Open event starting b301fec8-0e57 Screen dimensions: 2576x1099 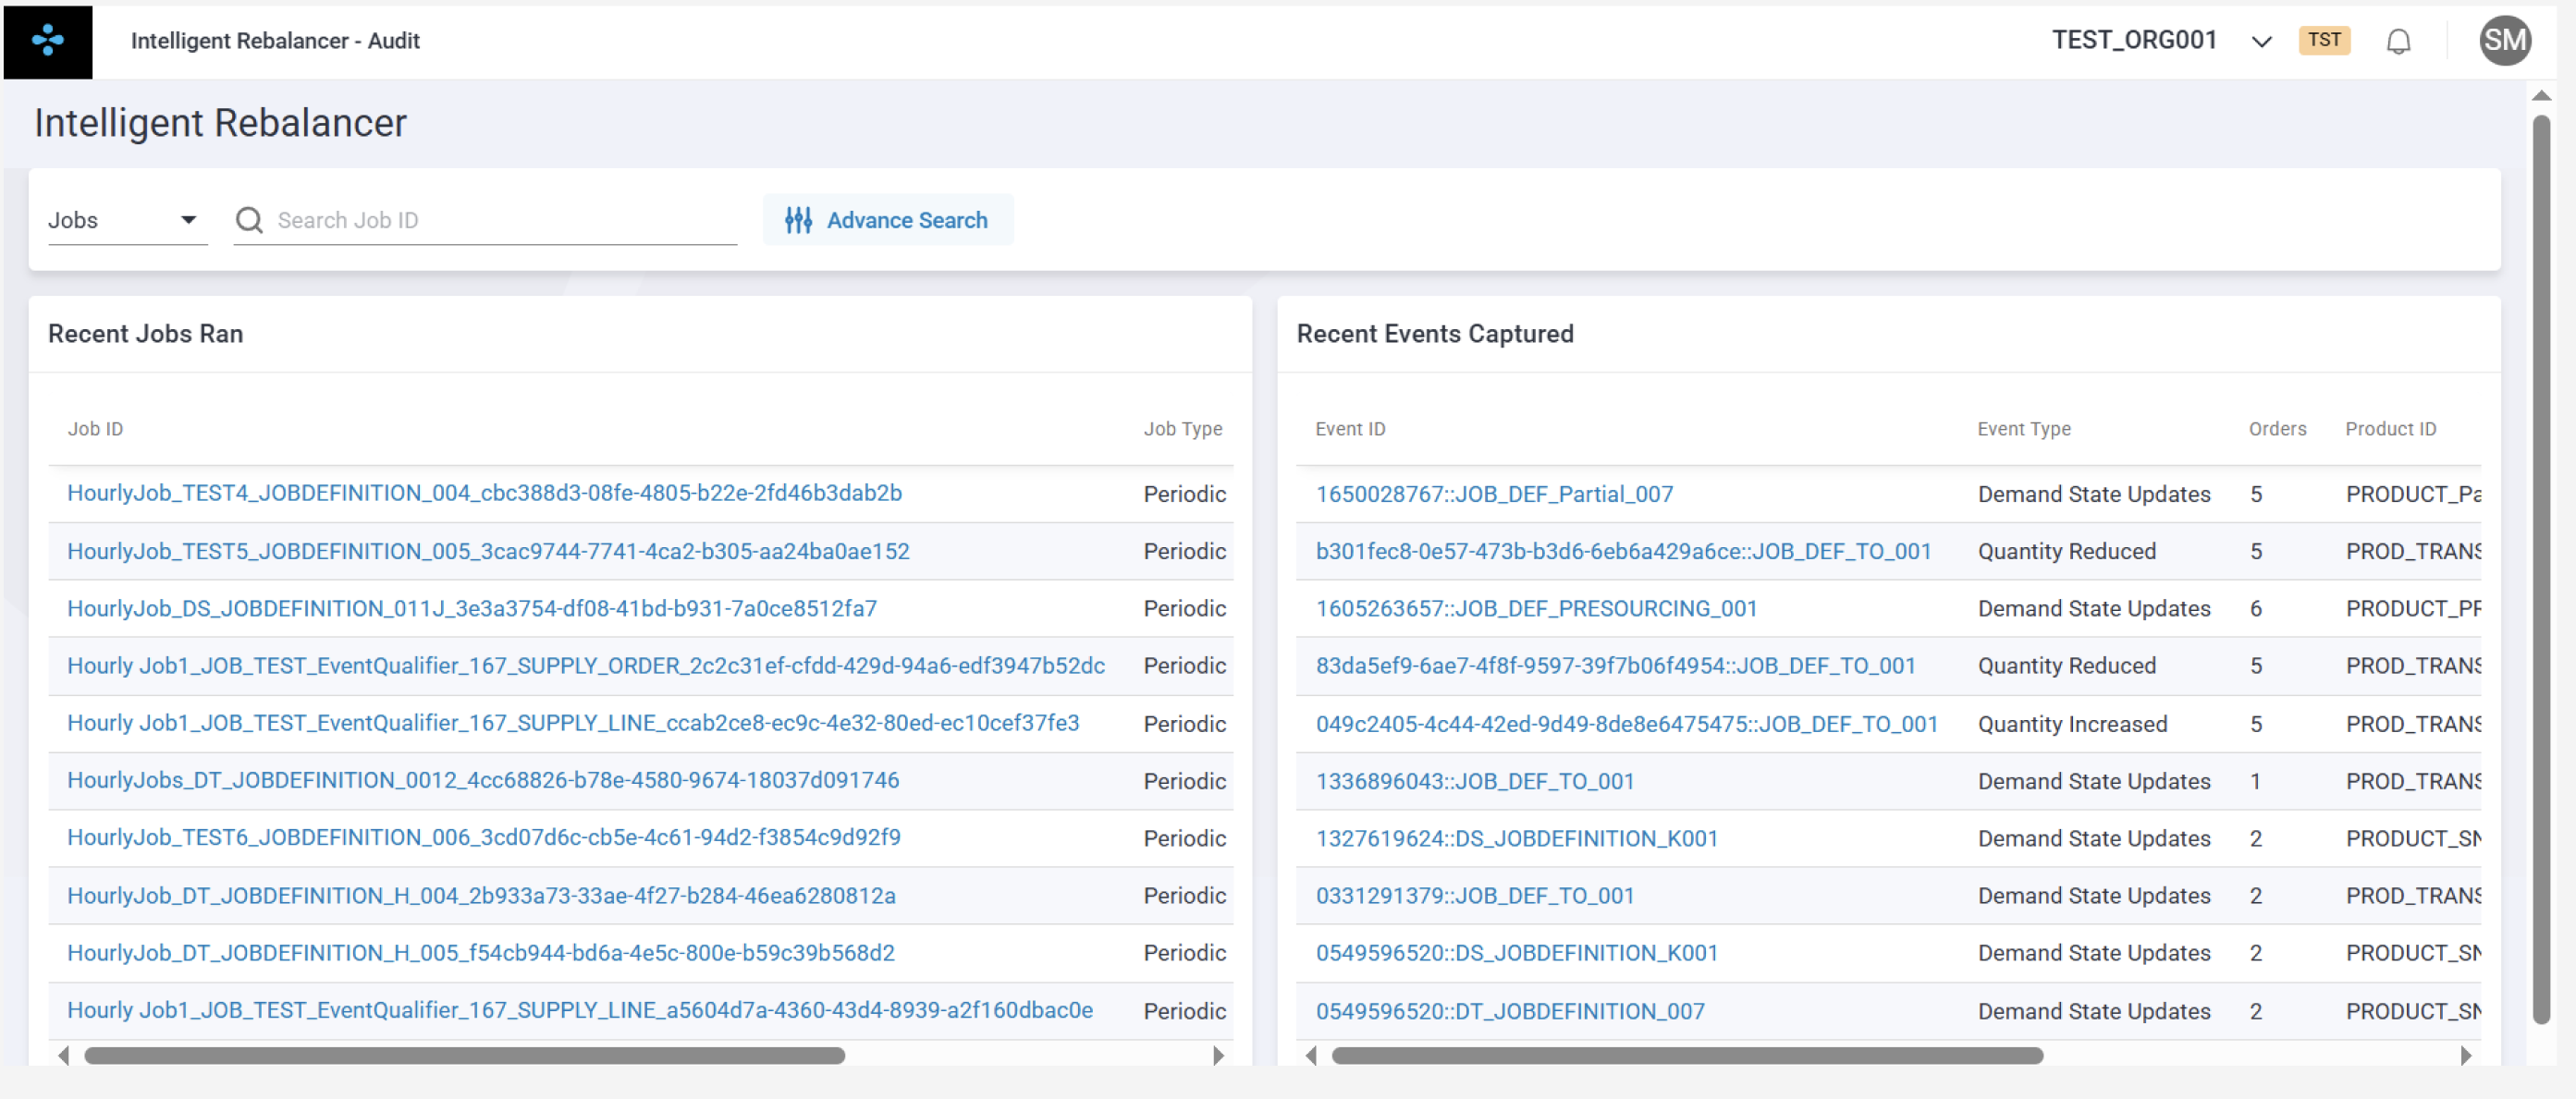coord(1623,551)
